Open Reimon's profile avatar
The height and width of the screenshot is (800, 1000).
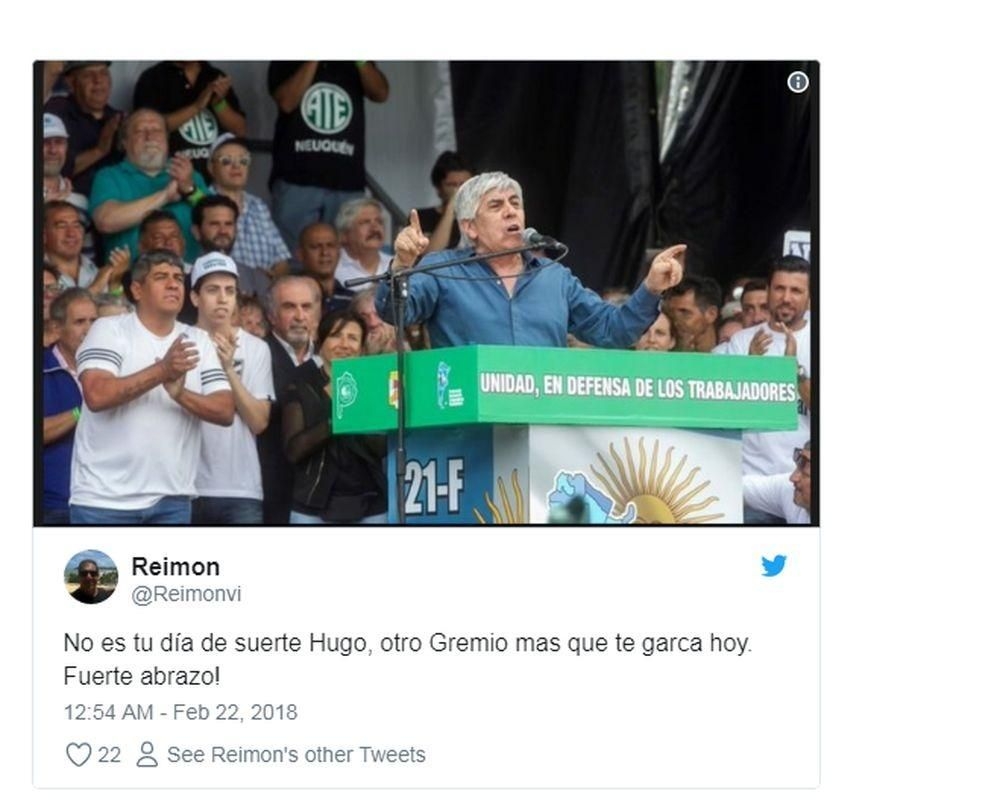[91, 577]
